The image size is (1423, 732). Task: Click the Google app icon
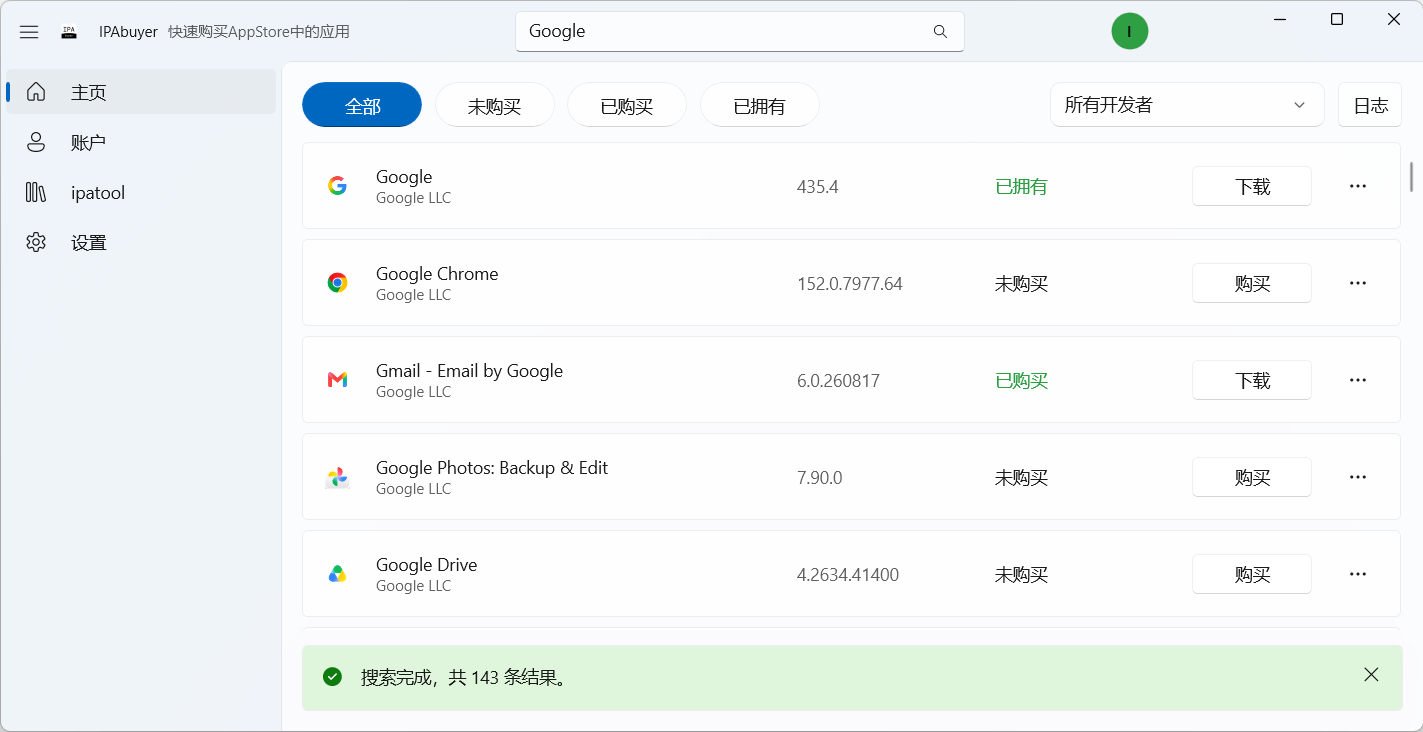pyautogui.click(x=338, y=186)
